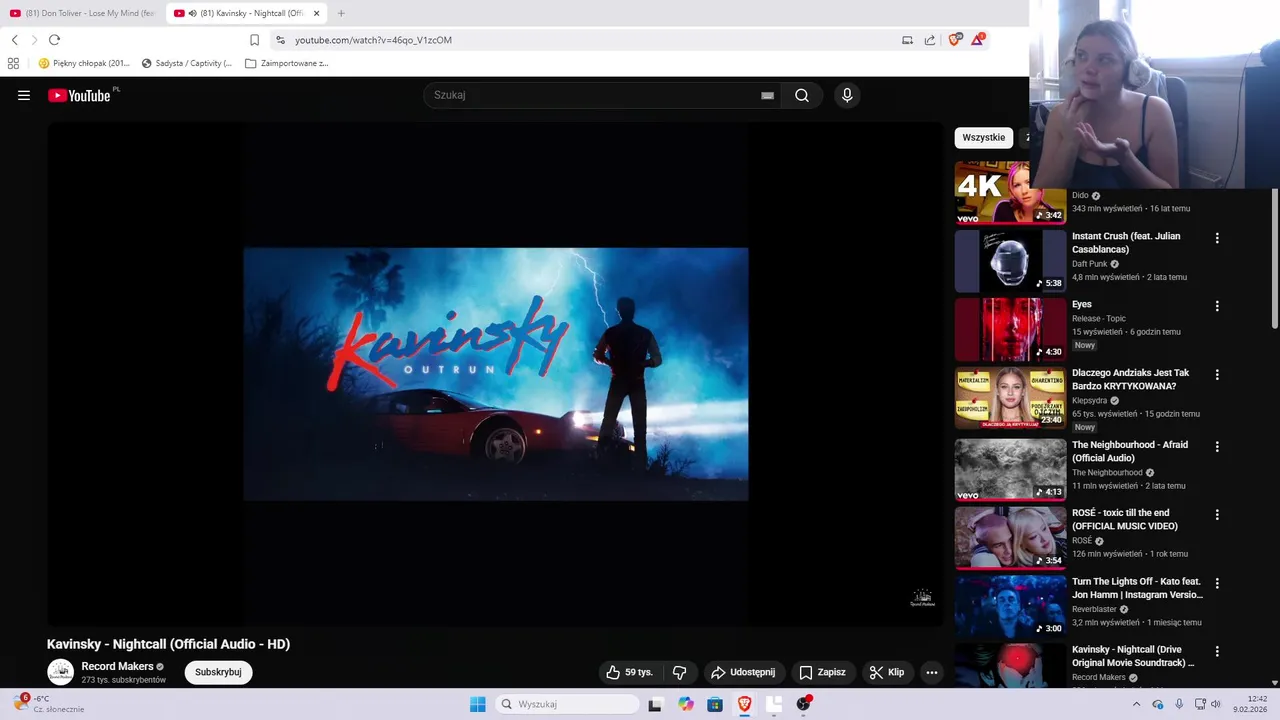Image resolution: width=1280 pixels, height=720 pixels.
Task: Open Record Makers channel avatar
Action: (x=61, y=672)
